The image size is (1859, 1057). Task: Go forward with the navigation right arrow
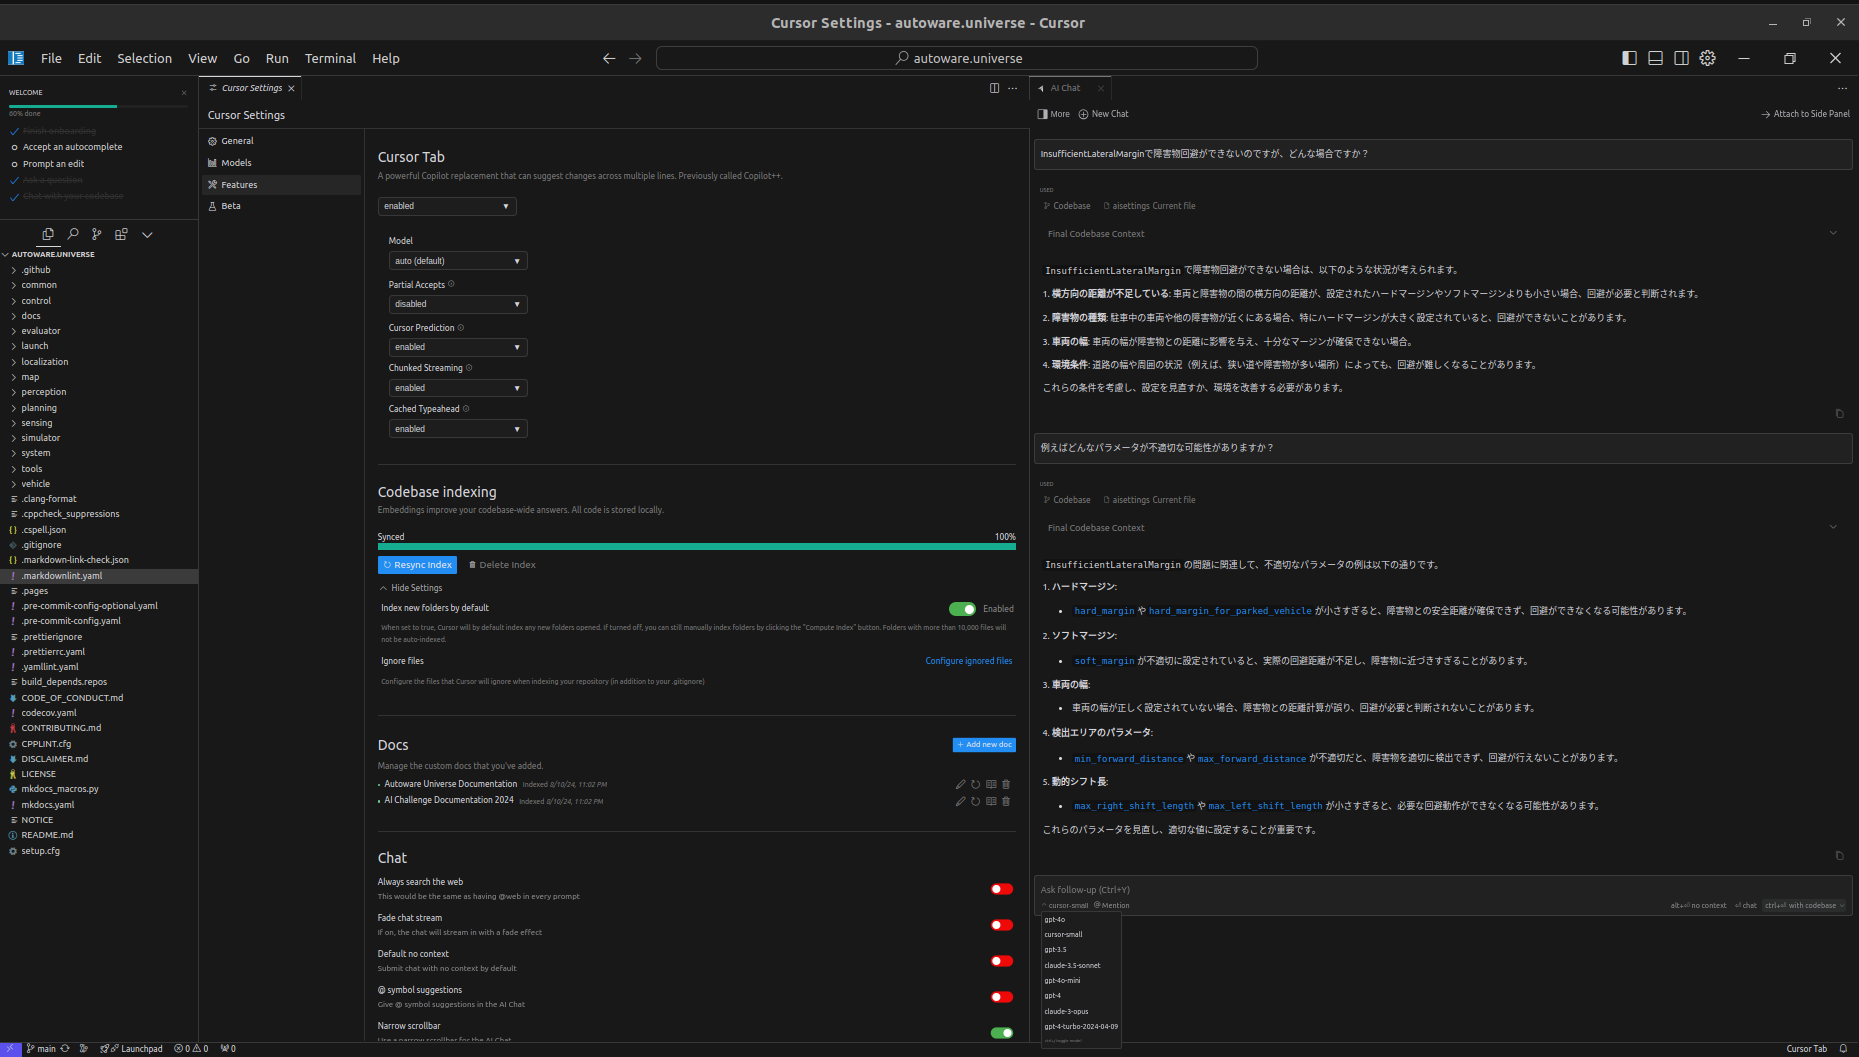[635, 59]
